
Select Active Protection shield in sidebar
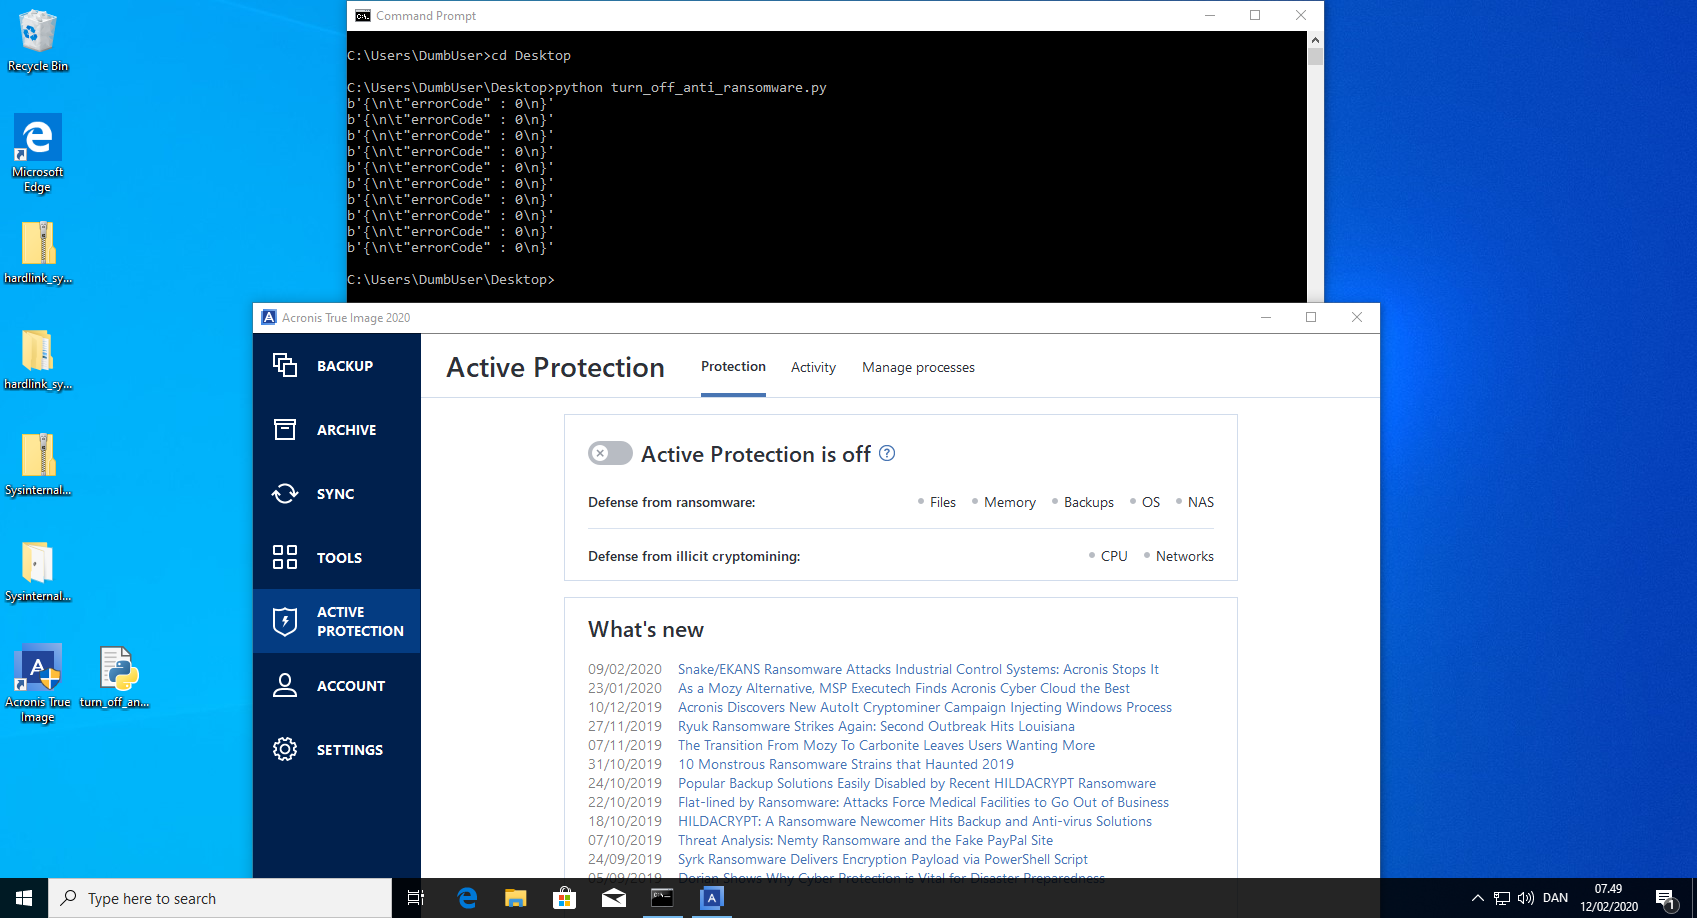click(x=336, y=621)
